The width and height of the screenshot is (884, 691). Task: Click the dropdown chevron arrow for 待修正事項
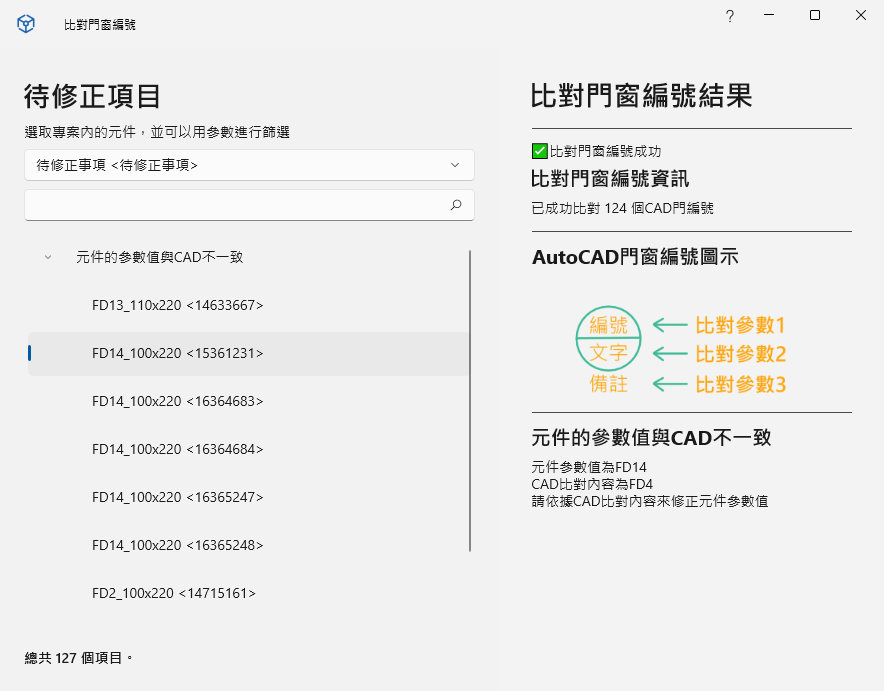[455, 165]
